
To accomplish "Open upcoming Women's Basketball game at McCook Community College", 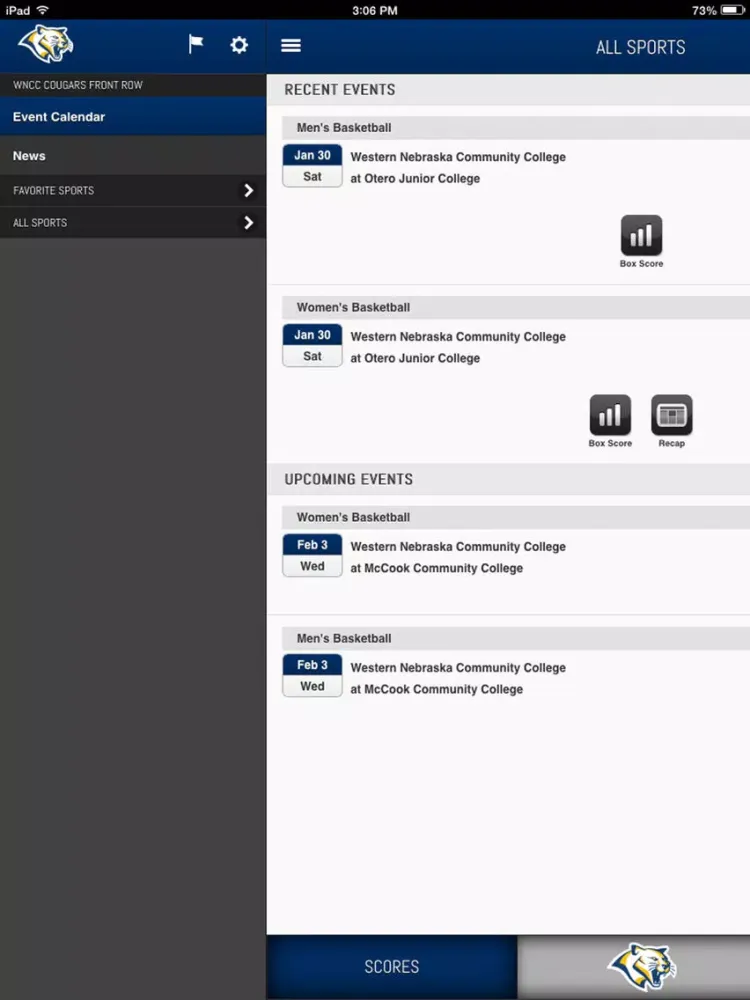I will click(x=458, y=557).
